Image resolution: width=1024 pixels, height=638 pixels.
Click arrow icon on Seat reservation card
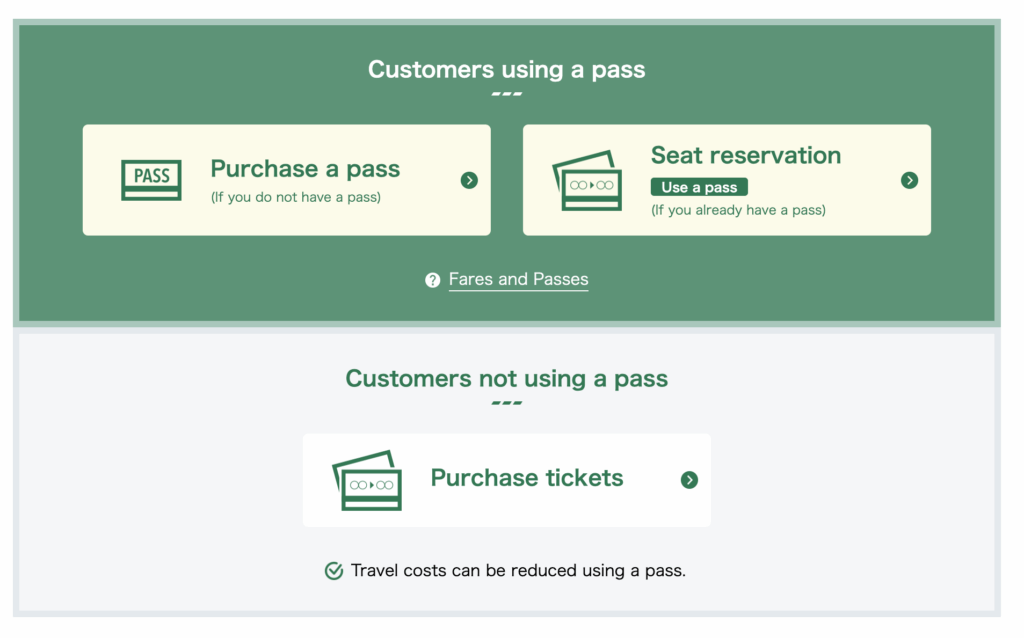pyautogui.click(x=909, y=180)
